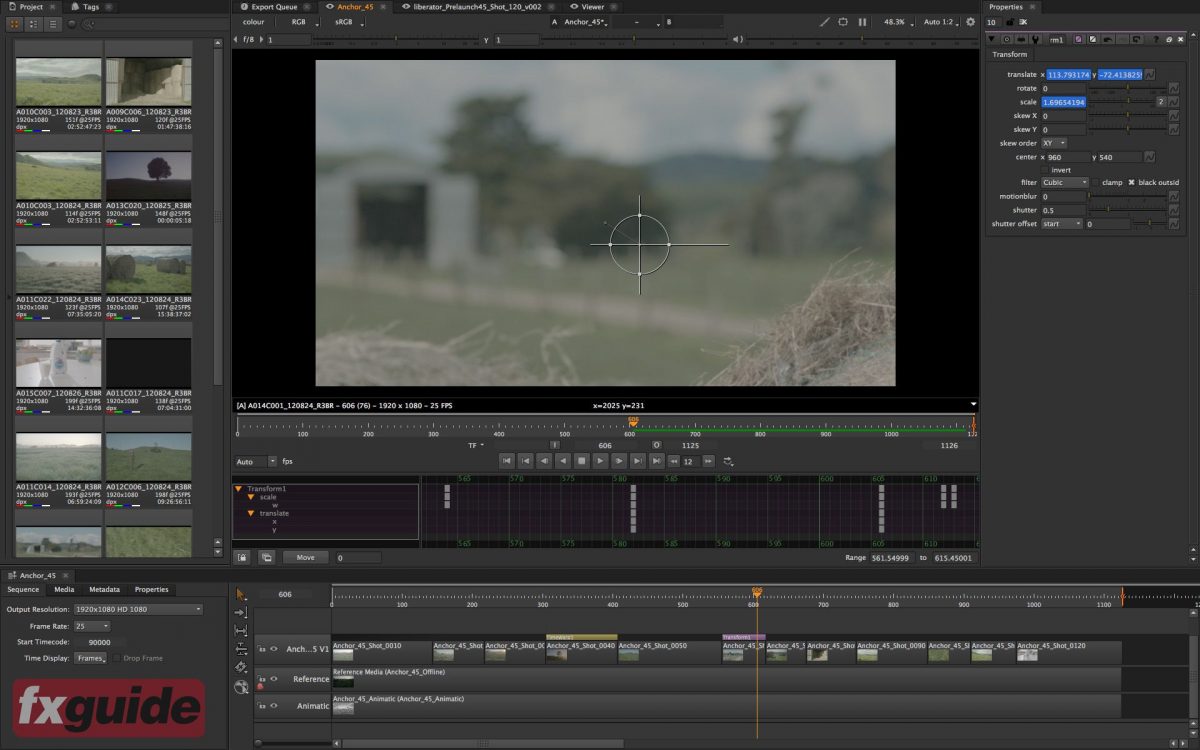Open the skew order XY dropdown
Screen dimensions: 1200x750
1055,143
